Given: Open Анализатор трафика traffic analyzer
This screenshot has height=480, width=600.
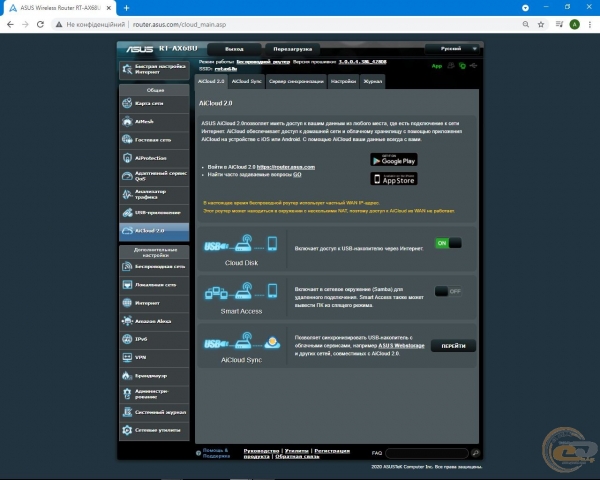Looking at the screenshot, I should pyautogui.click(x=154, y=194).
